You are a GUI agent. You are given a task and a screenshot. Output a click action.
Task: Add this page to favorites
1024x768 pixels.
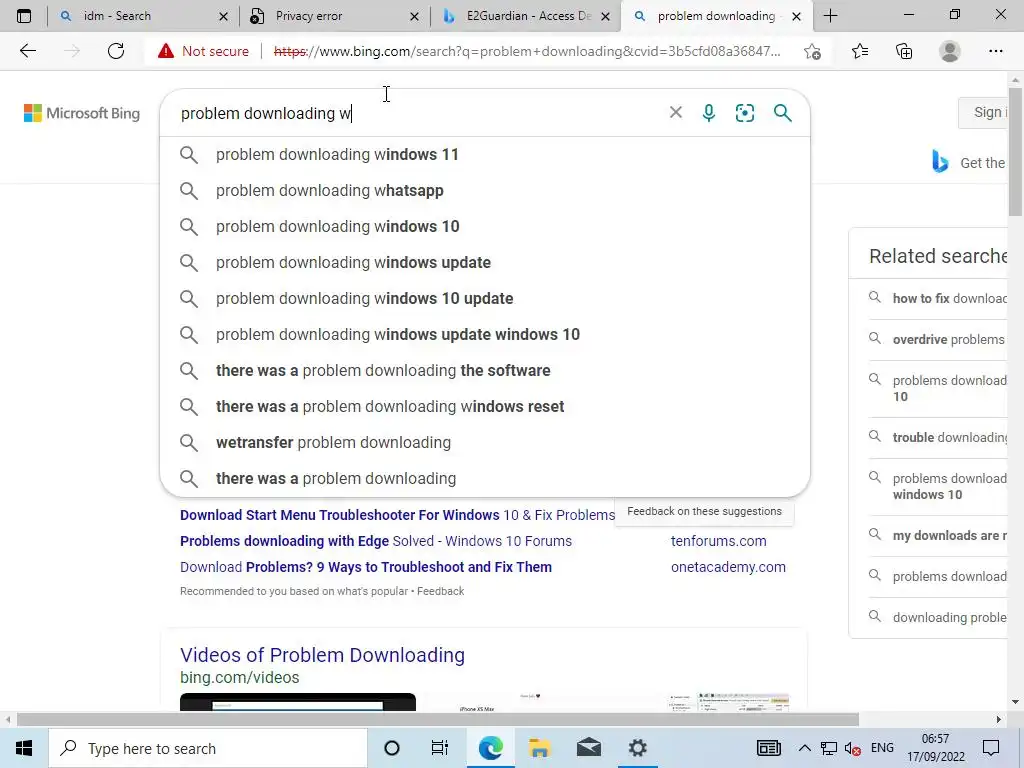click(812, 51)
